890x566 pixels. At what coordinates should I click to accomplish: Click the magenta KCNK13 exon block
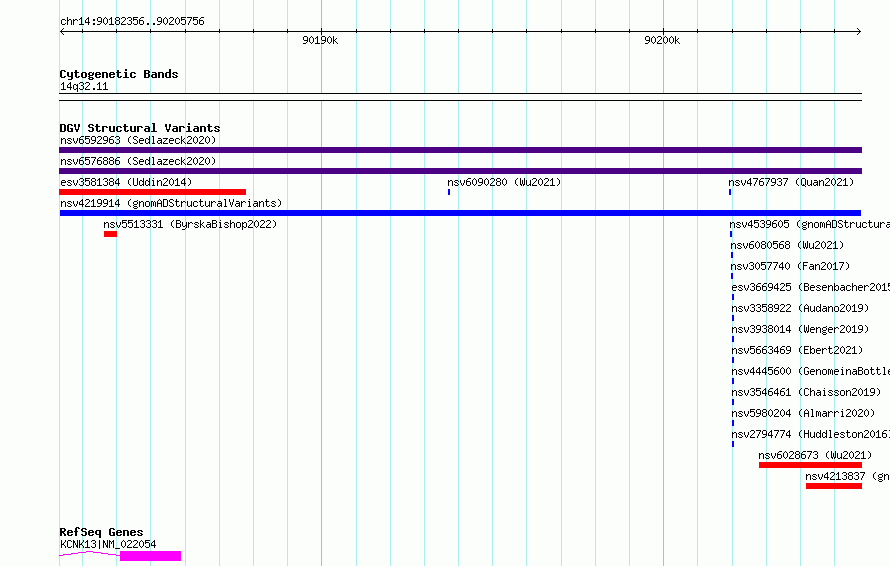[150, 556]
